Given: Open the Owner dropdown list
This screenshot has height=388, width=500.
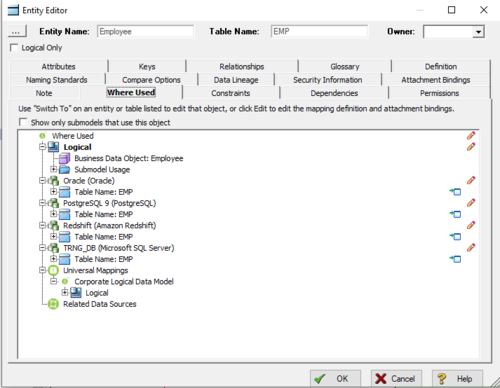Looking at the screenshot, I should pyautogui.click(x=478, y=32).
